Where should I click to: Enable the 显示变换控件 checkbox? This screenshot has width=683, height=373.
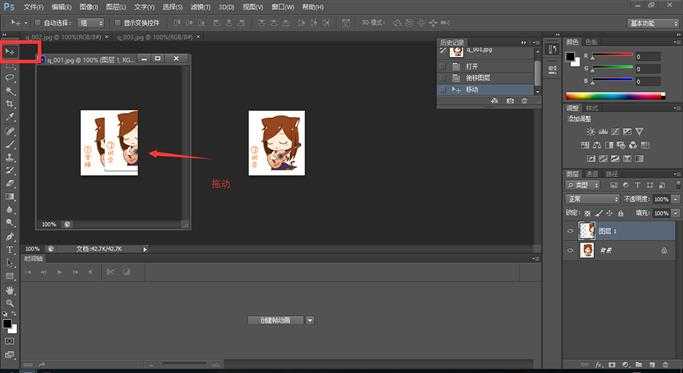click(x=117, y=22)
